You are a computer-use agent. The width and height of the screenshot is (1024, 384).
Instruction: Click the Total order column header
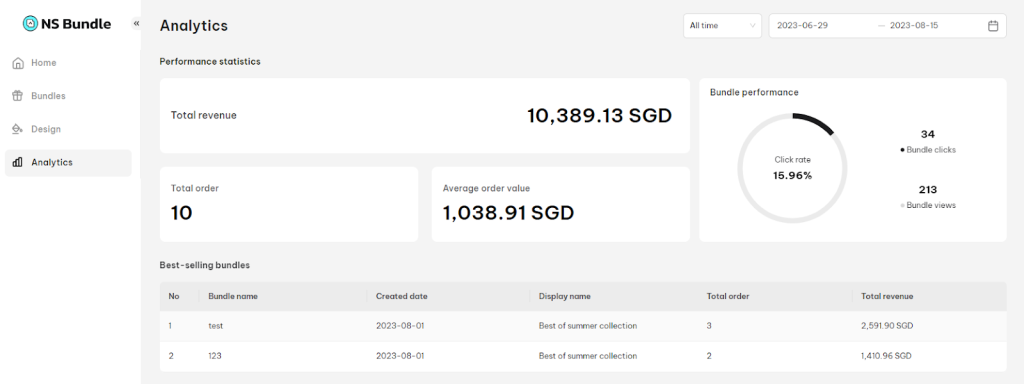pyautogui.click(x=728, y=296)
